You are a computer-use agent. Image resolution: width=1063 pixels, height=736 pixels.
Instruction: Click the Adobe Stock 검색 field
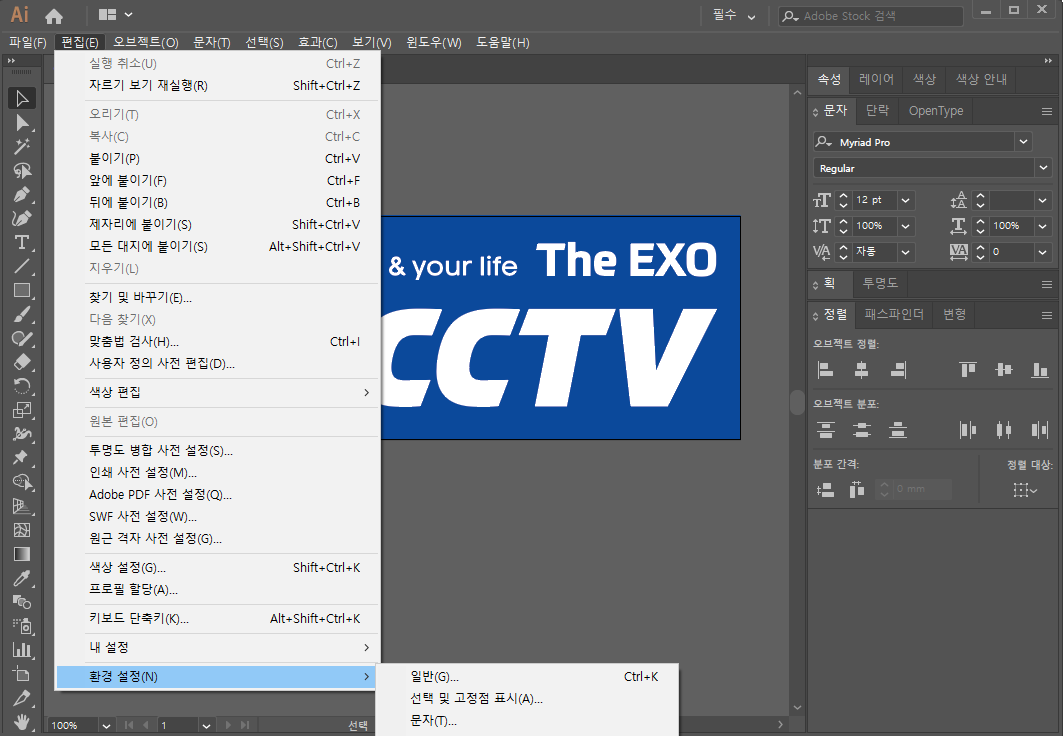point(871,16)
